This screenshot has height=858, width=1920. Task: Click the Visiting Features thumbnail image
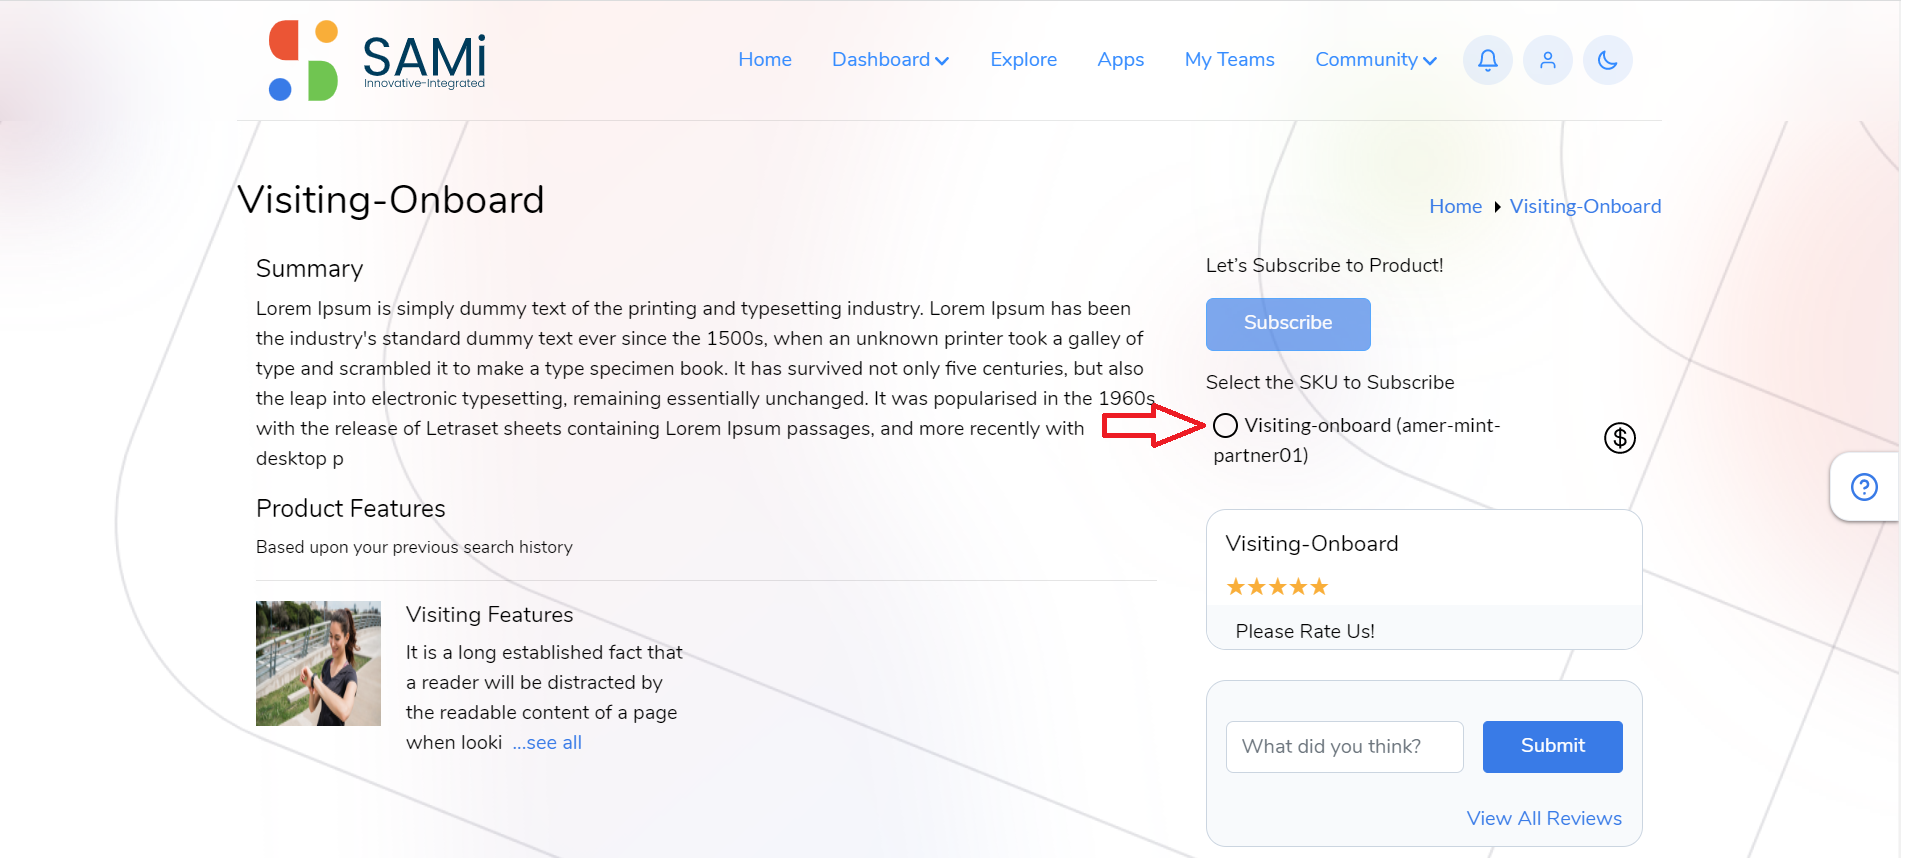pos(318,663)
